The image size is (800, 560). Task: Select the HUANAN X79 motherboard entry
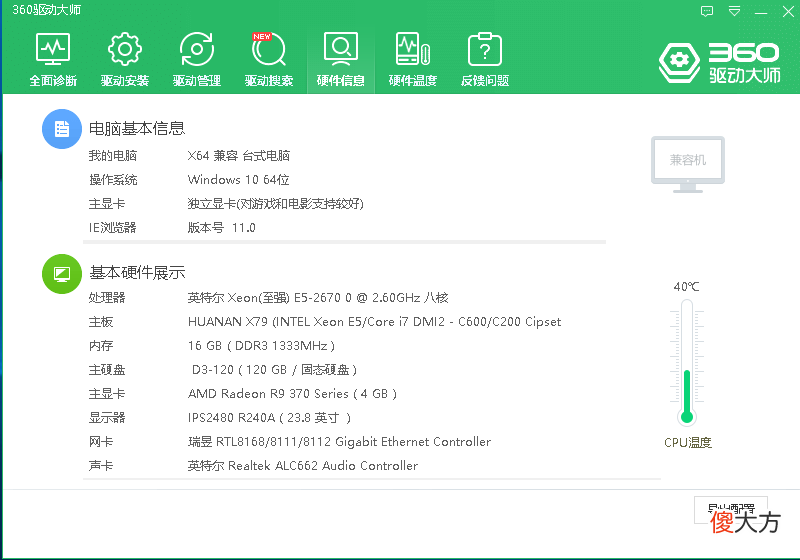pyautogui.click(x=374, y=322)
